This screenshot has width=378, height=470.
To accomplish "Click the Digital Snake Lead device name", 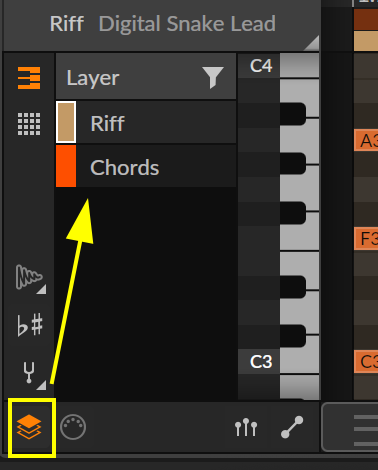I will pos(187,24).
